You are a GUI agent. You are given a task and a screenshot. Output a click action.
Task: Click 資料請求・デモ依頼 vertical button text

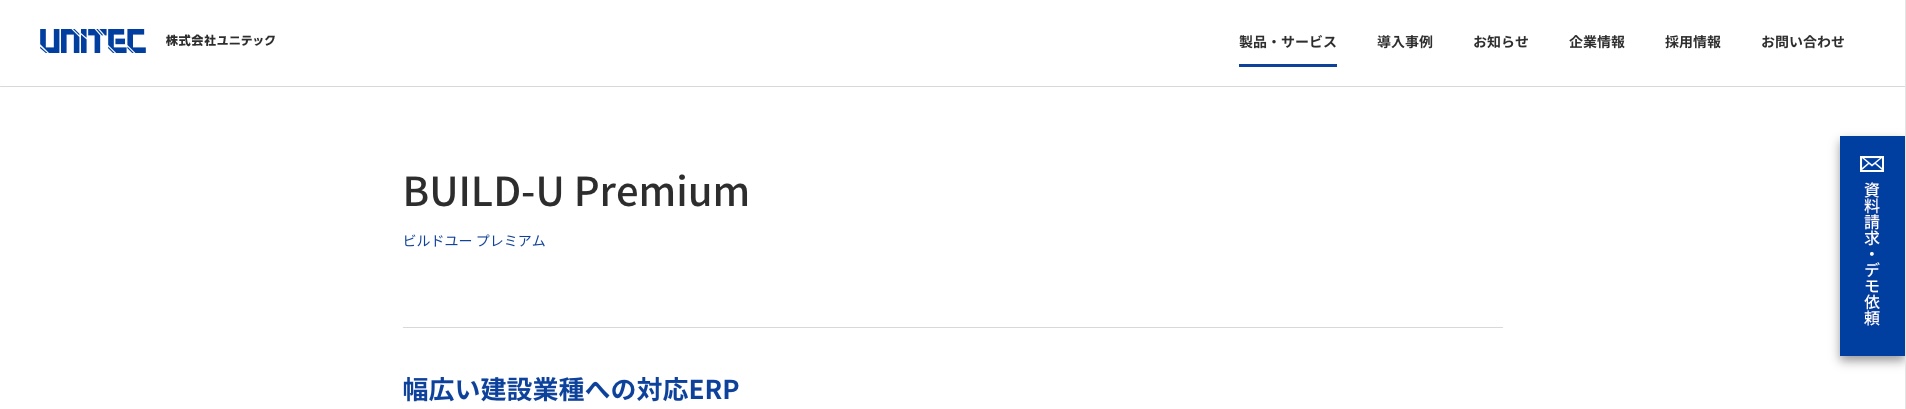1872,254
